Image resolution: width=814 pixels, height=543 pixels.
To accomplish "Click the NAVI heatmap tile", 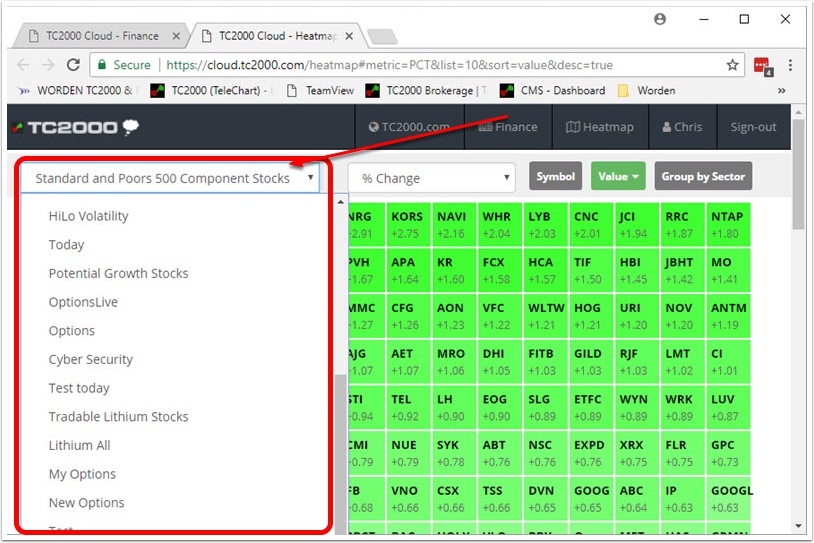I will pyautogui.click(x=454, y=225).
